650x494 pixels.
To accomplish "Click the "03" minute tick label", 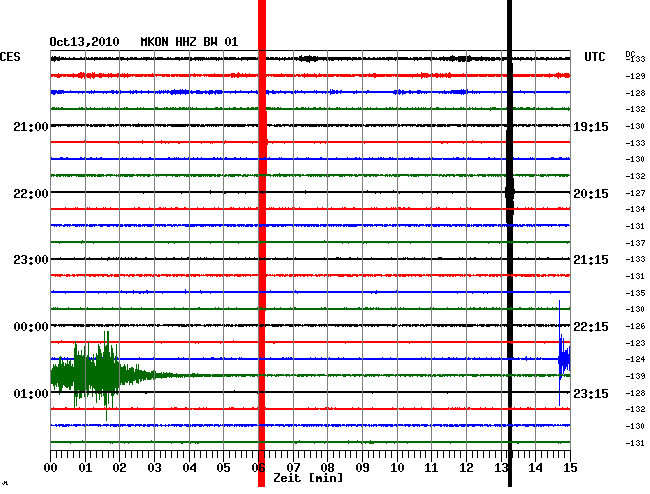I will pos(154,468).
